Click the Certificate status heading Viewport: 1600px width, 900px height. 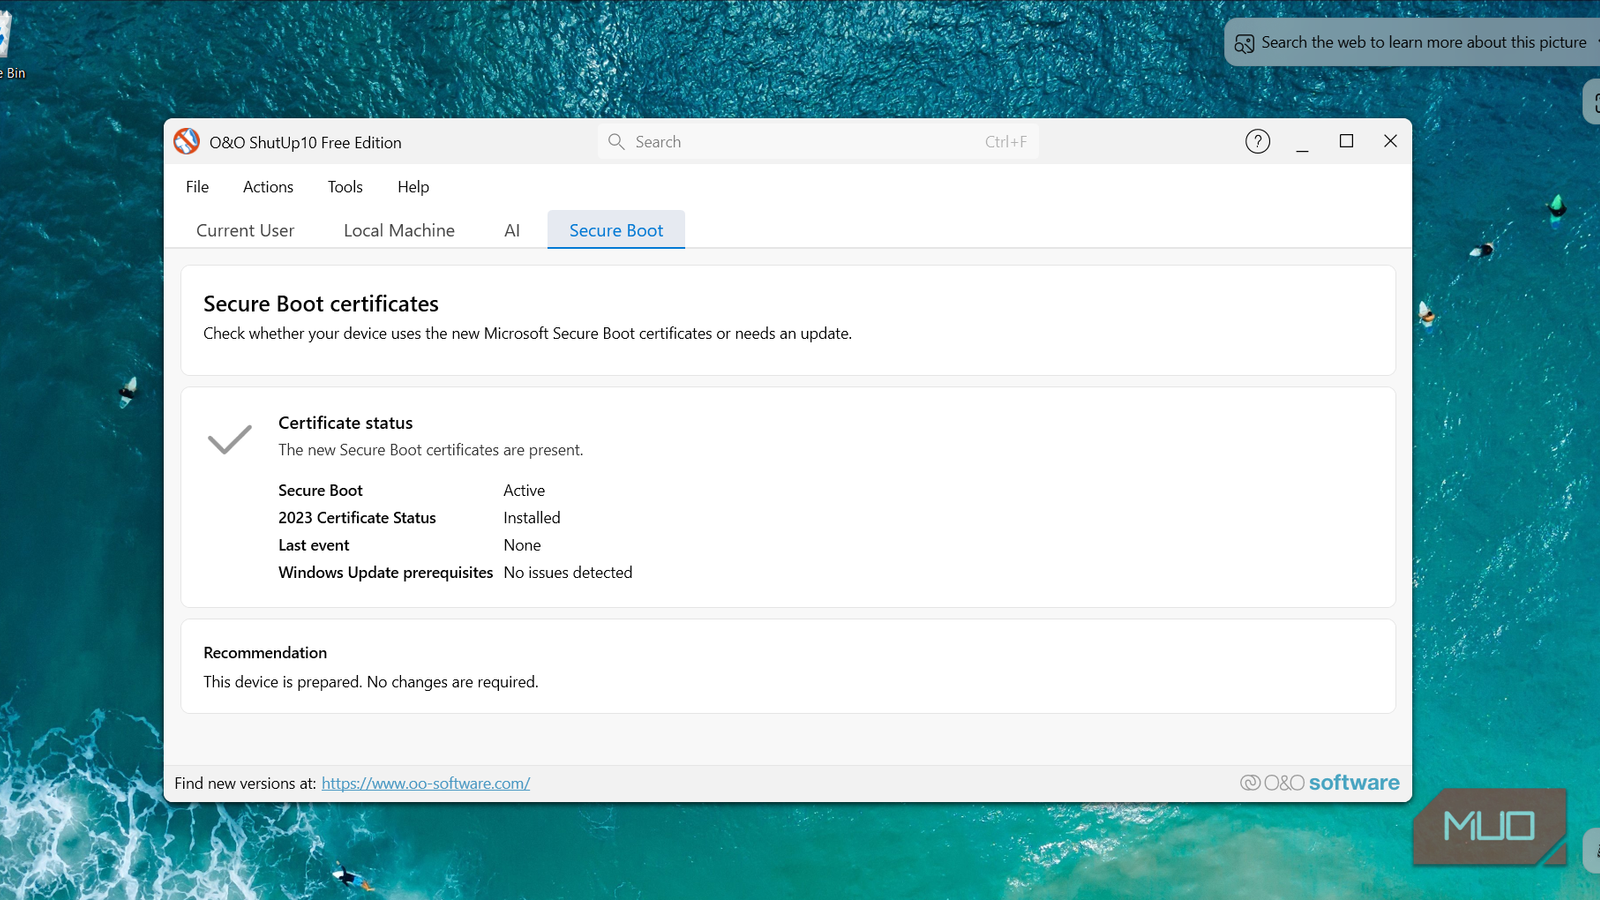click(345, 423)
